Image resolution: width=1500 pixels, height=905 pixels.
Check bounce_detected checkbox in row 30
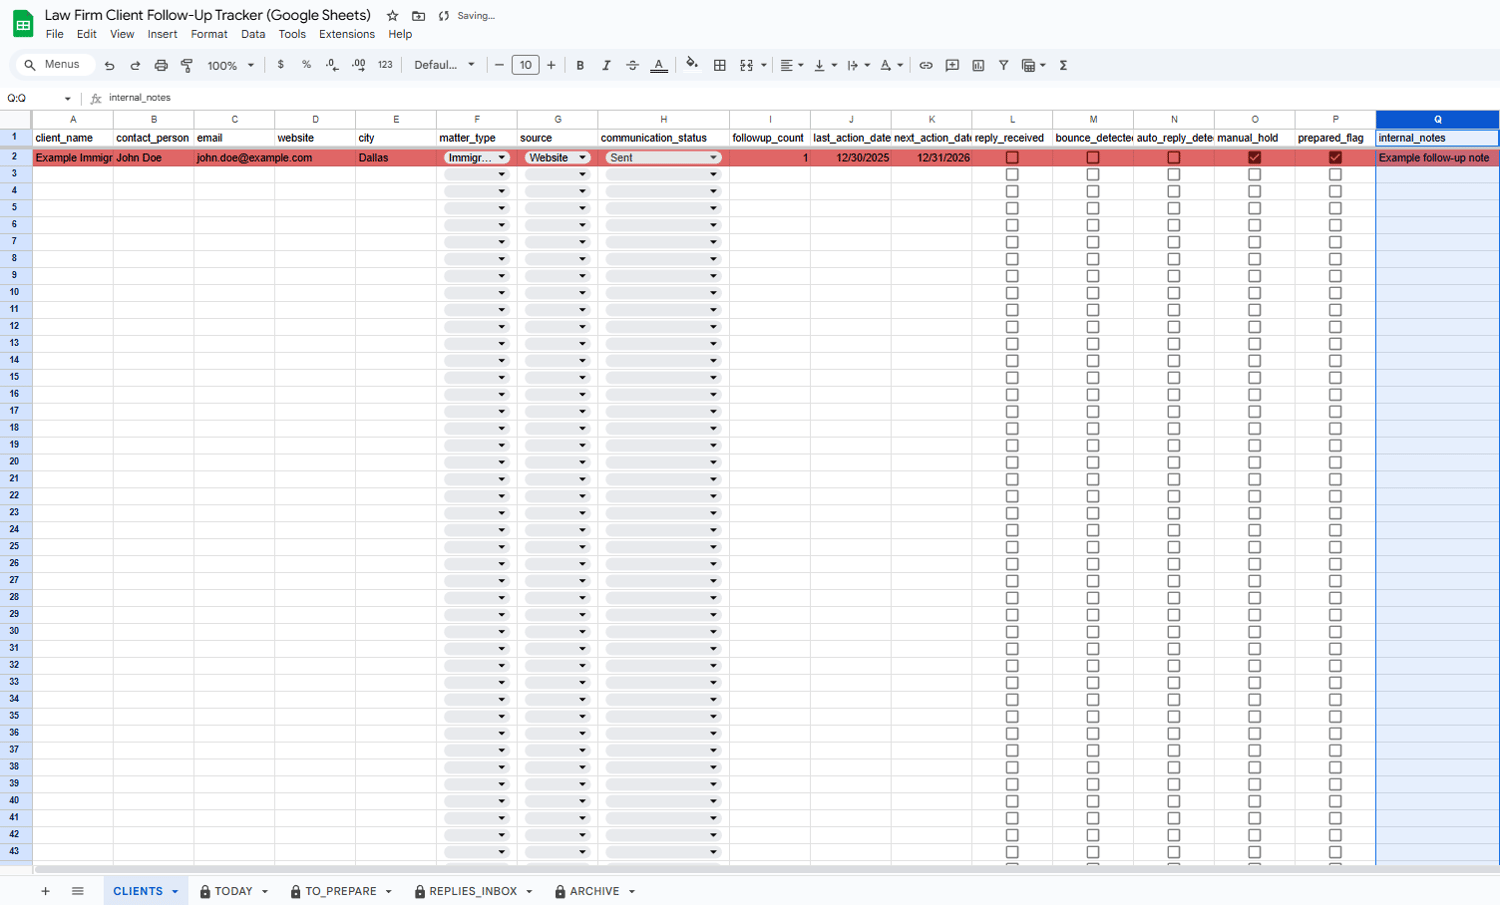tap(1093, 632)
